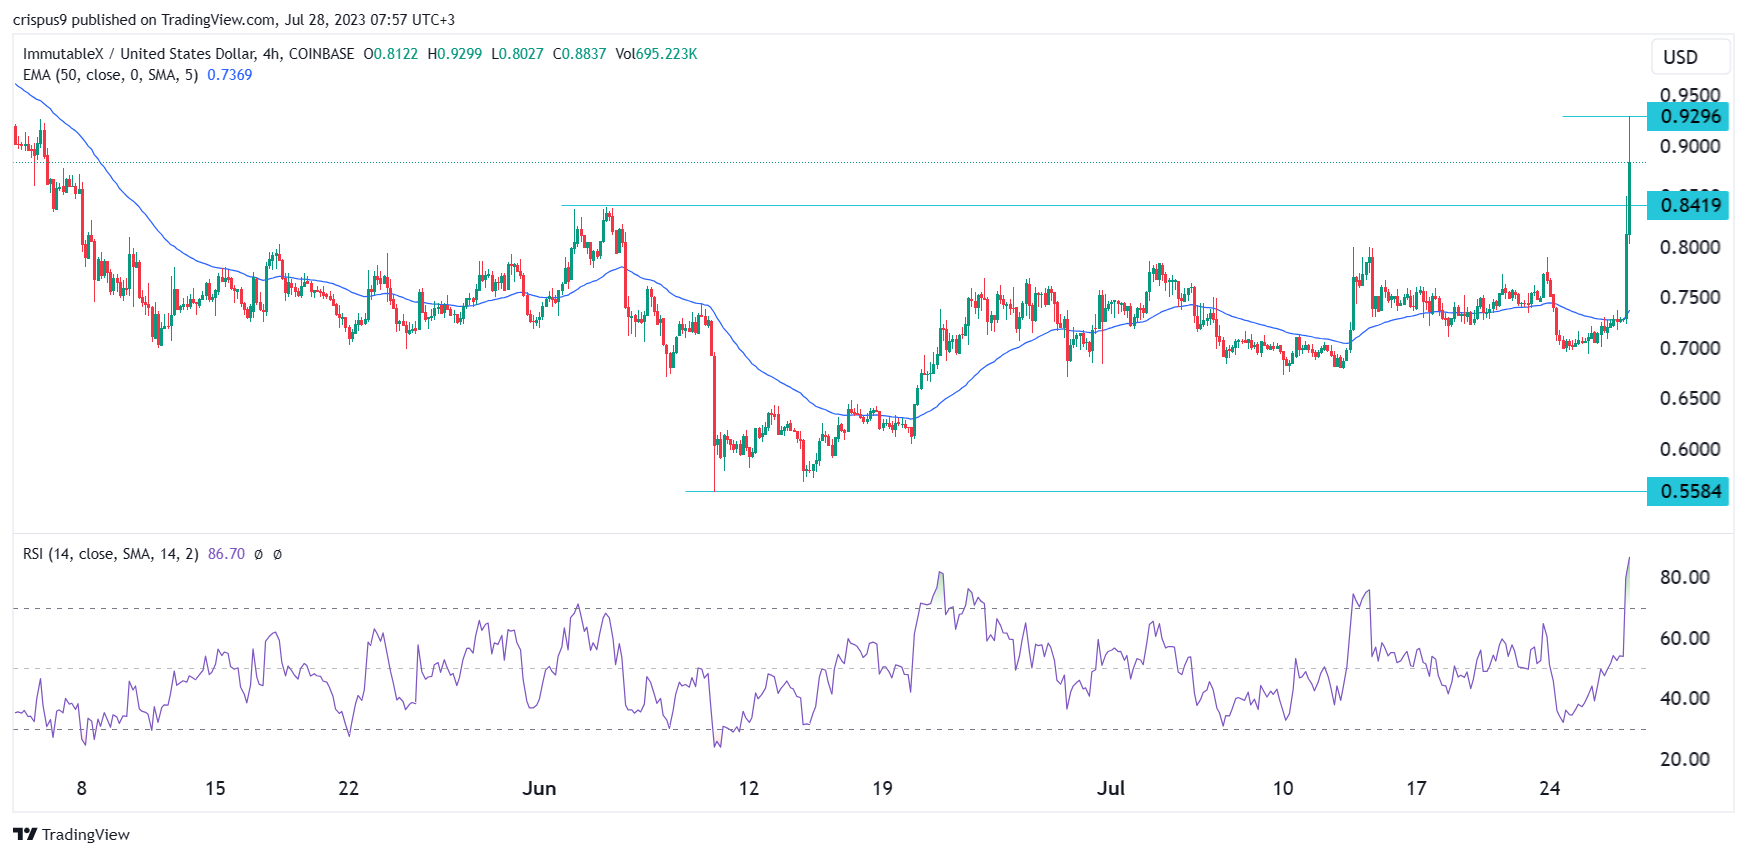Screen dimensions: 1747x856
Task: Click the 0.9500 price axis label
Action: point(1690,94)
